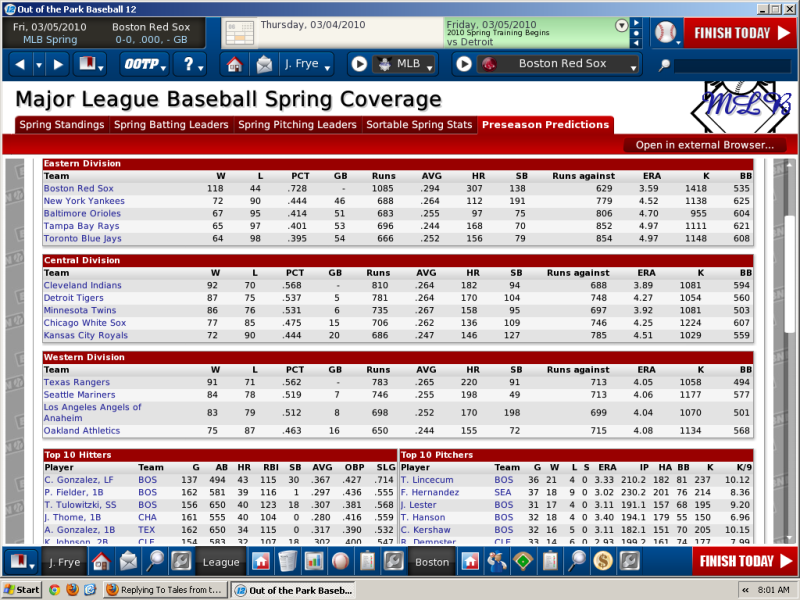Open the team personnel figure icon
This screenshot has width=800, height=600.
pyautogui.click(x=497, y=562)
